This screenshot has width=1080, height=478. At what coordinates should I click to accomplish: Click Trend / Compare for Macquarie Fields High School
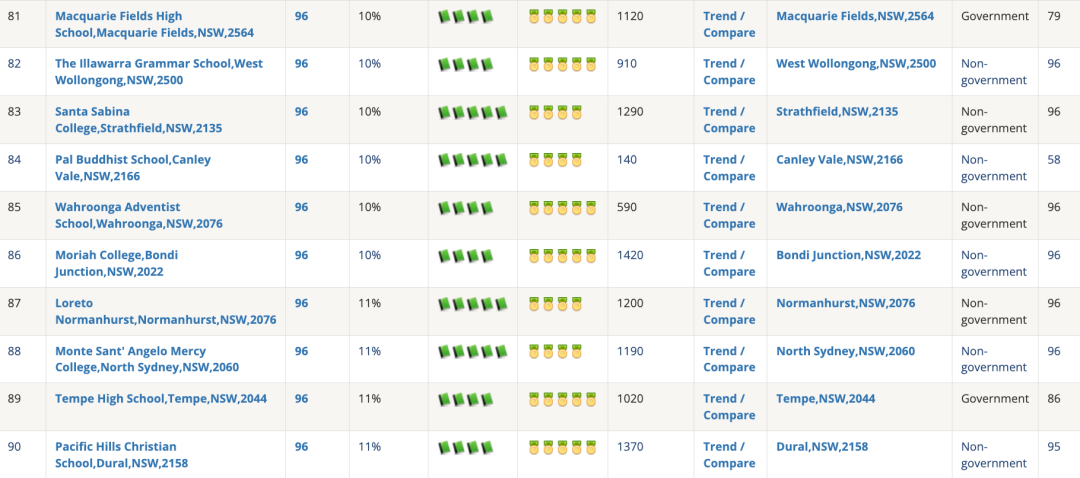click(x=729, y=24)
